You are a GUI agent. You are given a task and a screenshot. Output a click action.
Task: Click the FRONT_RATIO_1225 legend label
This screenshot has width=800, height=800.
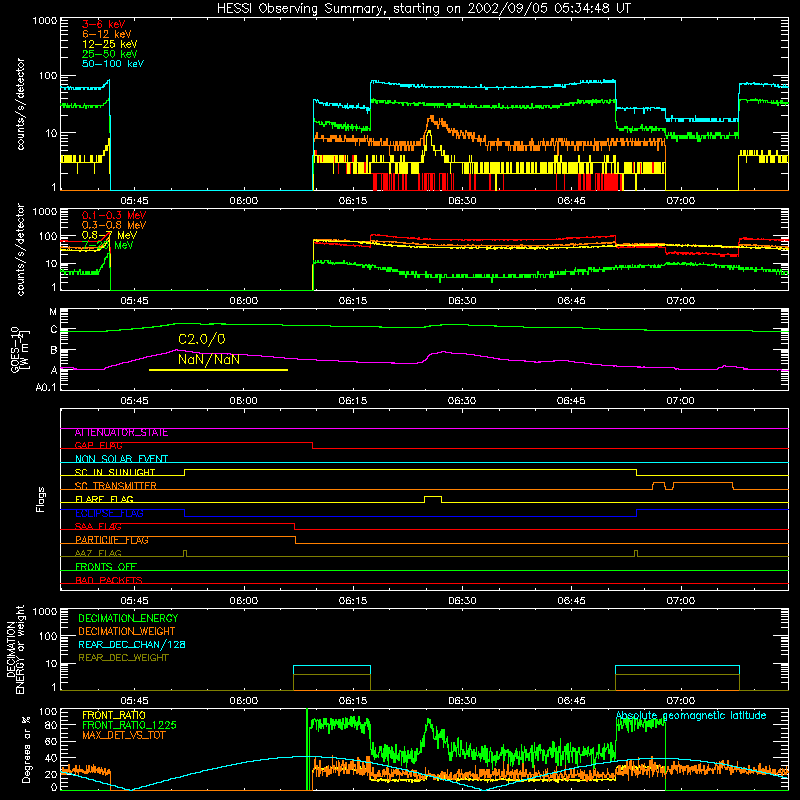130,725
